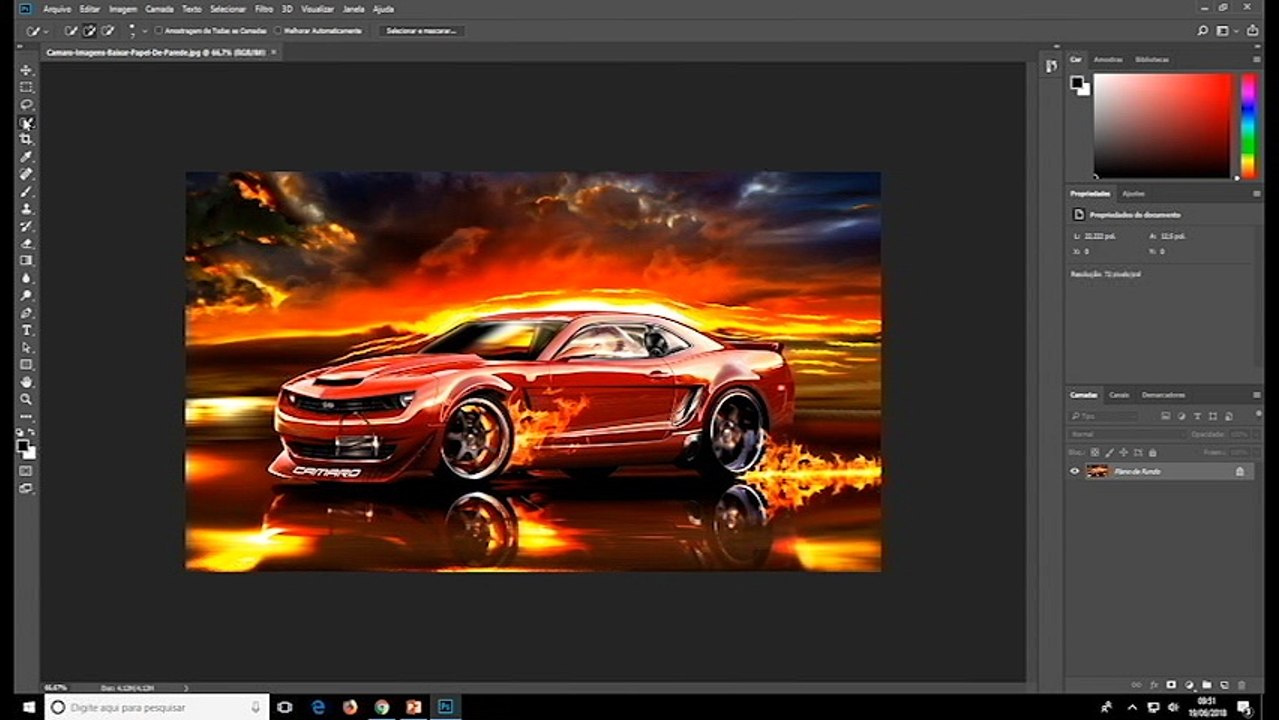Open the layer filter Tipo dropdown
Image resolution: width=1279 pixels, height=720 pixels.
(1104, 415)
